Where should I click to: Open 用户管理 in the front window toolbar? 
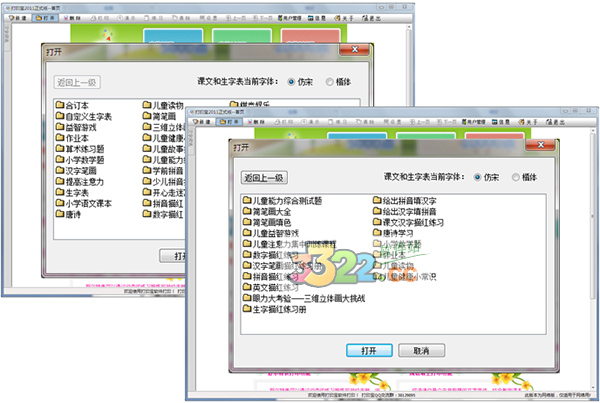point(474,122)
